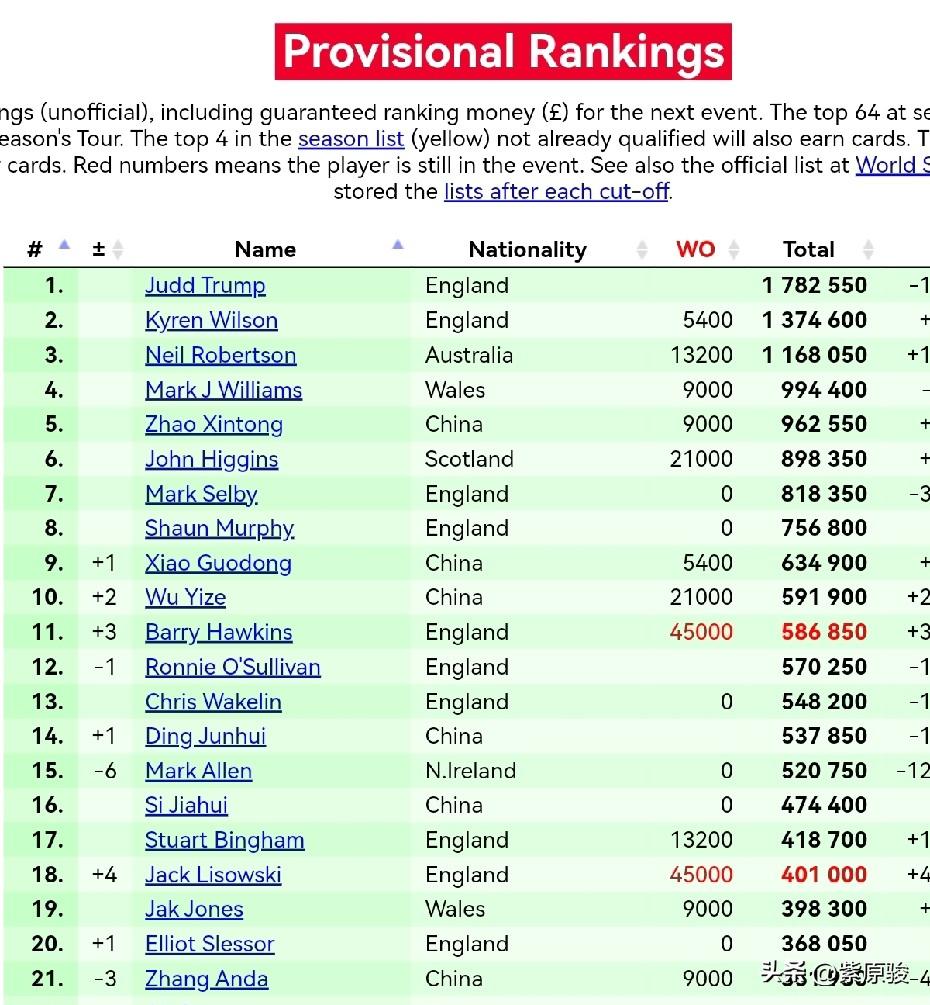The image size is (930, 1005).
Task: Select Zhao Xintong's total 962 550
Action: [x=824, y=424]
